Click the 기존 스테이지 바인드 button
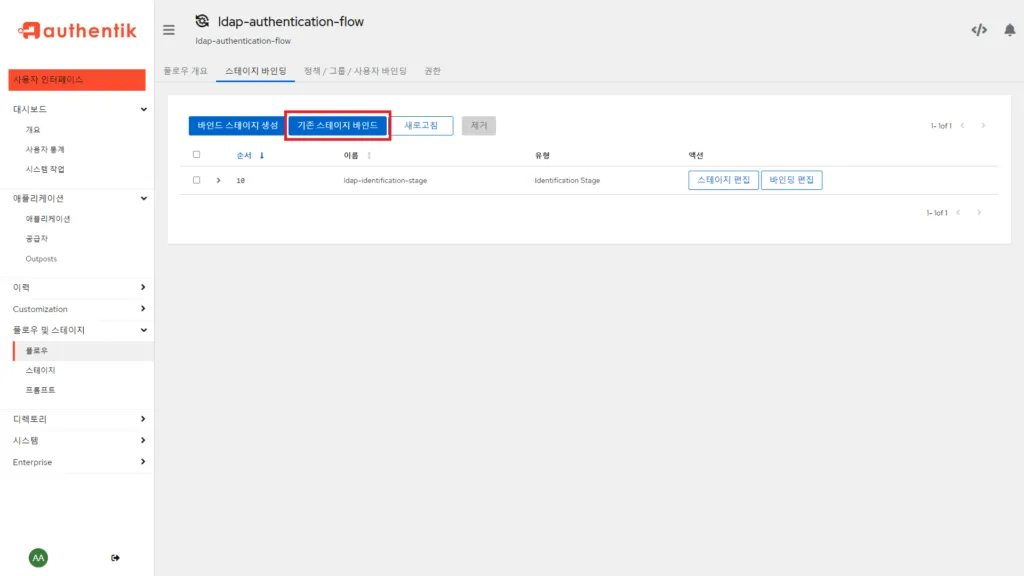Screen dimensions: 1024x576 (x=337, y=125)
